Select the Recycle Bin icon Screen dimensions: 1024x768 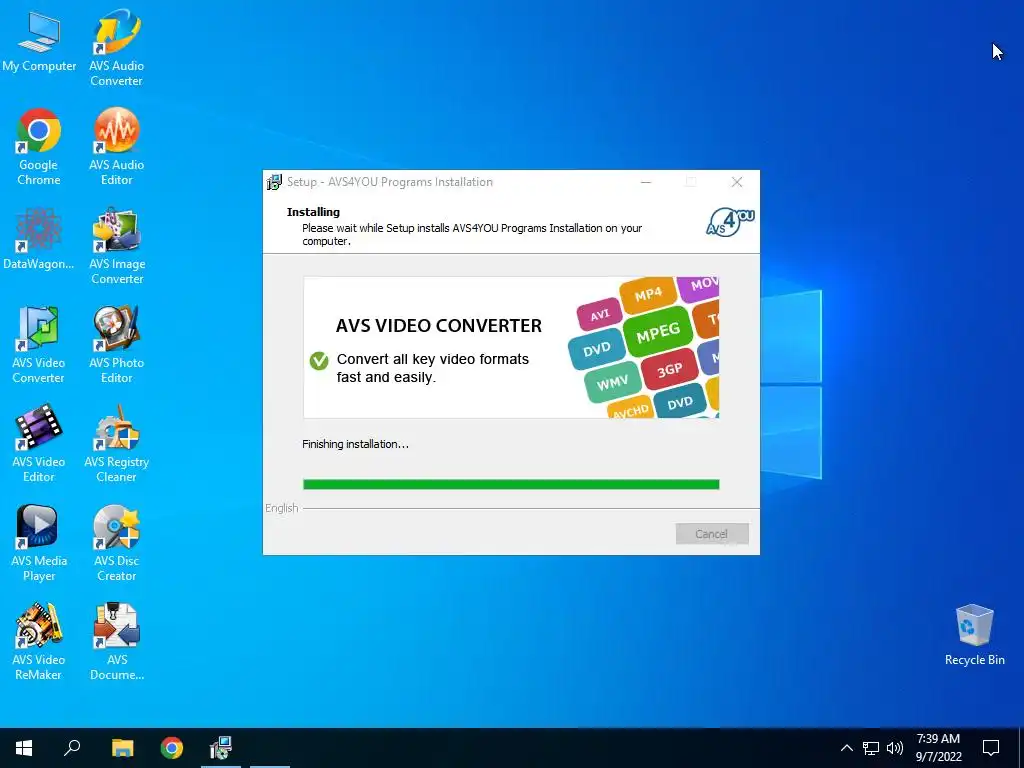(x=974, y=635)
